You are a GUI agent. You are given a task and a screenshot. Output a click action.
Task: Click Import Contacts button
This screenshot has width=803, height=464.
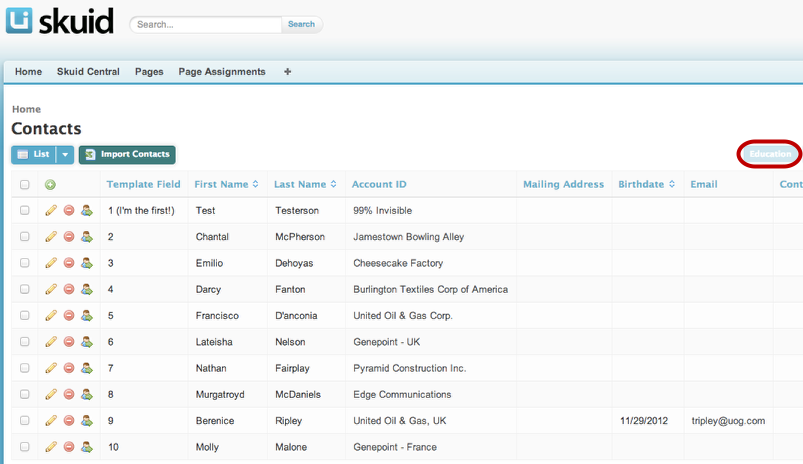[x=127, y=155]
